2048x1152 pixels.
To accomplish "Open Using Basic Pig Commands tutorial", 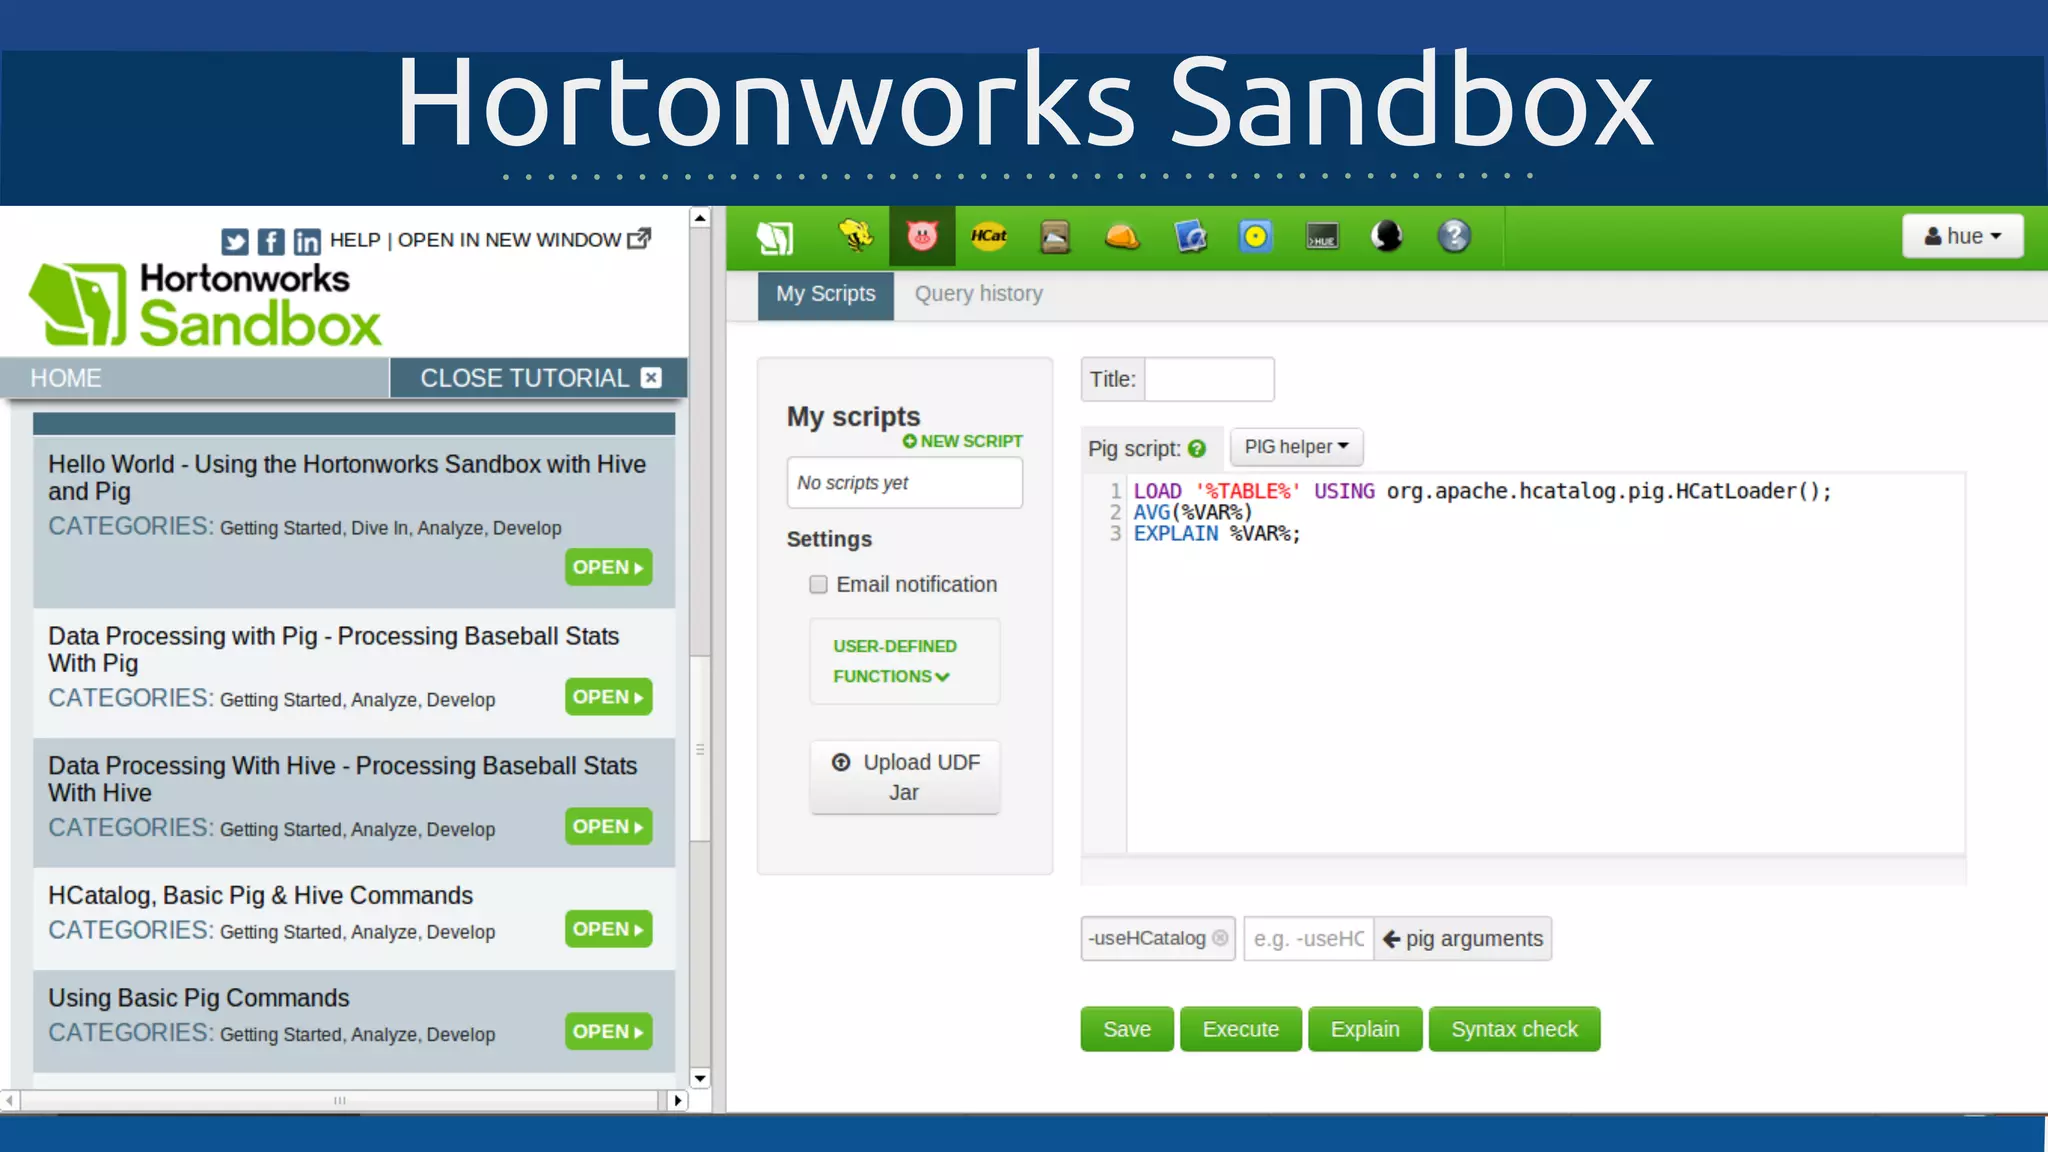I will 608,1032.
